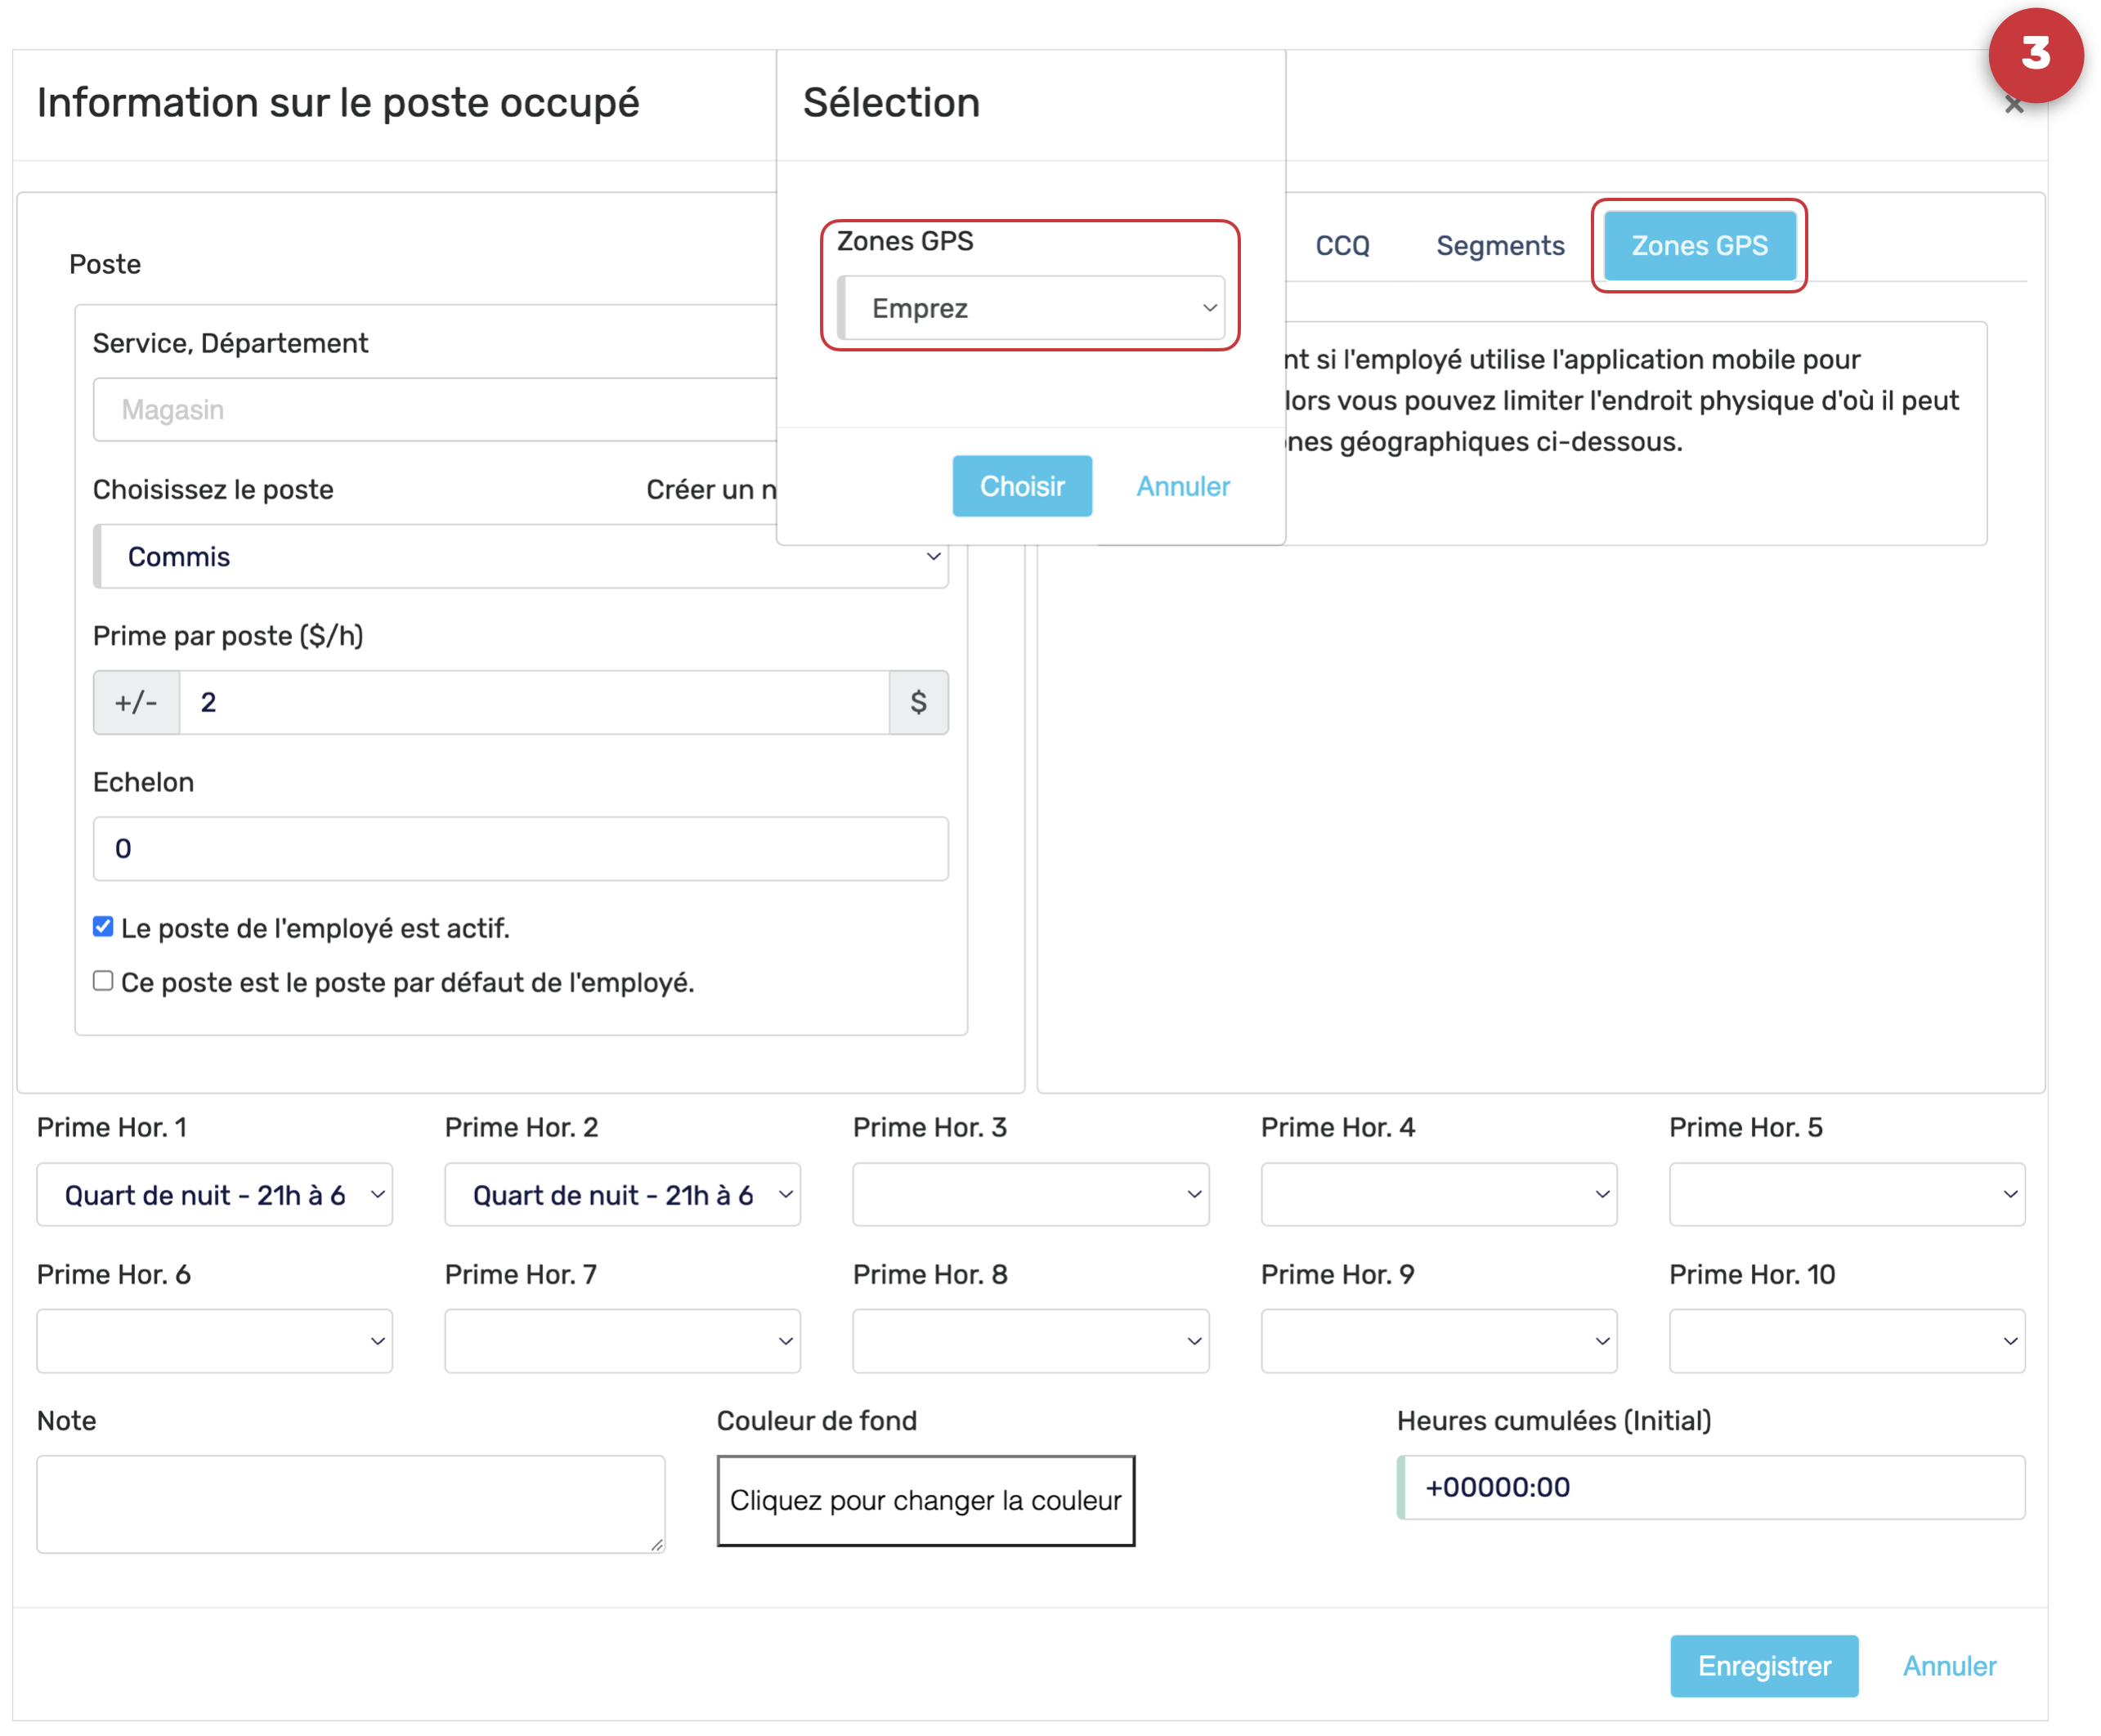This screenshot has width=2101, height=1736.
Task: Open the Prime Hor. 1 dropdown
Action: (x=214, y=1194)
